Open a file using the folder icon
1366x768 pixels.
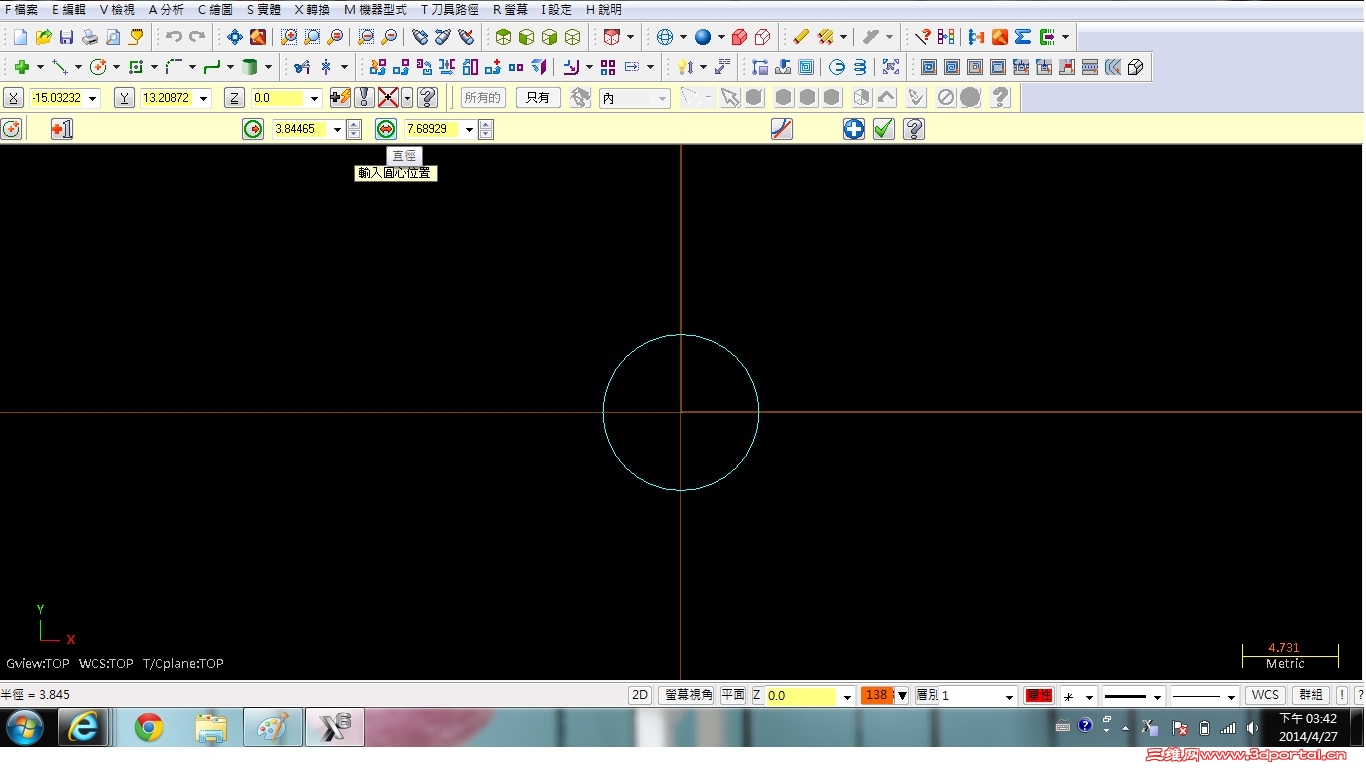[43, 37]
